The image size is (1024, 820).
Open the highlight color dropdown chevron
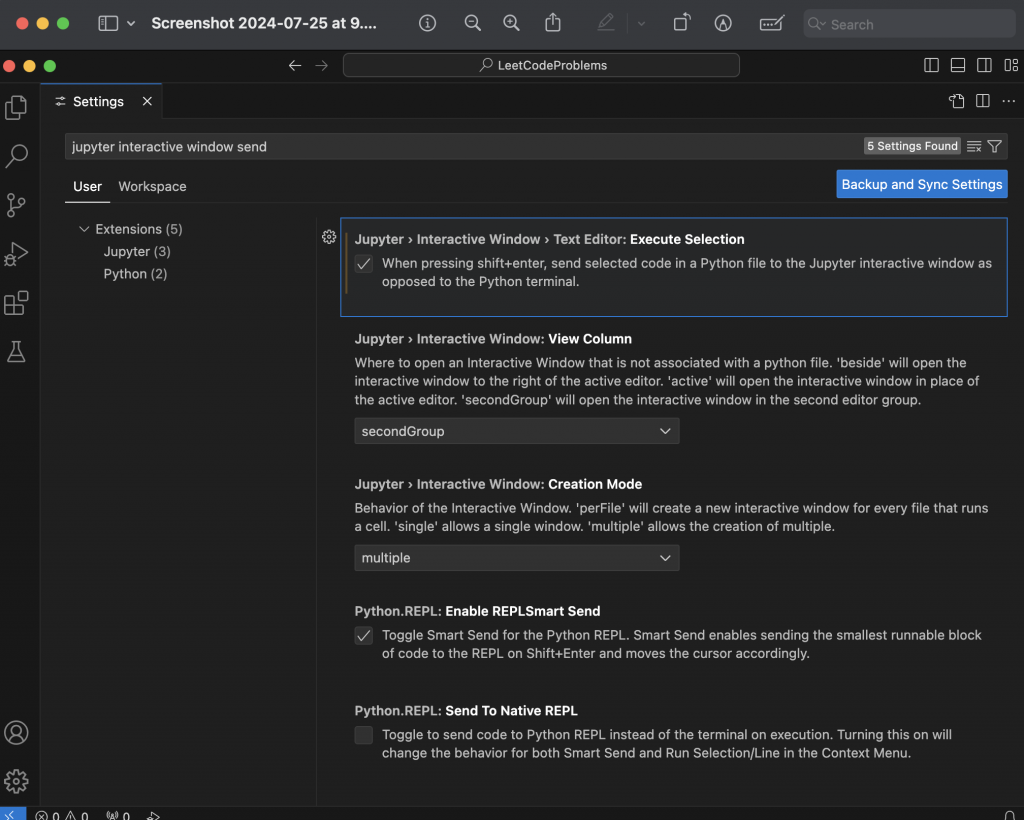click(x=641, y=24)
